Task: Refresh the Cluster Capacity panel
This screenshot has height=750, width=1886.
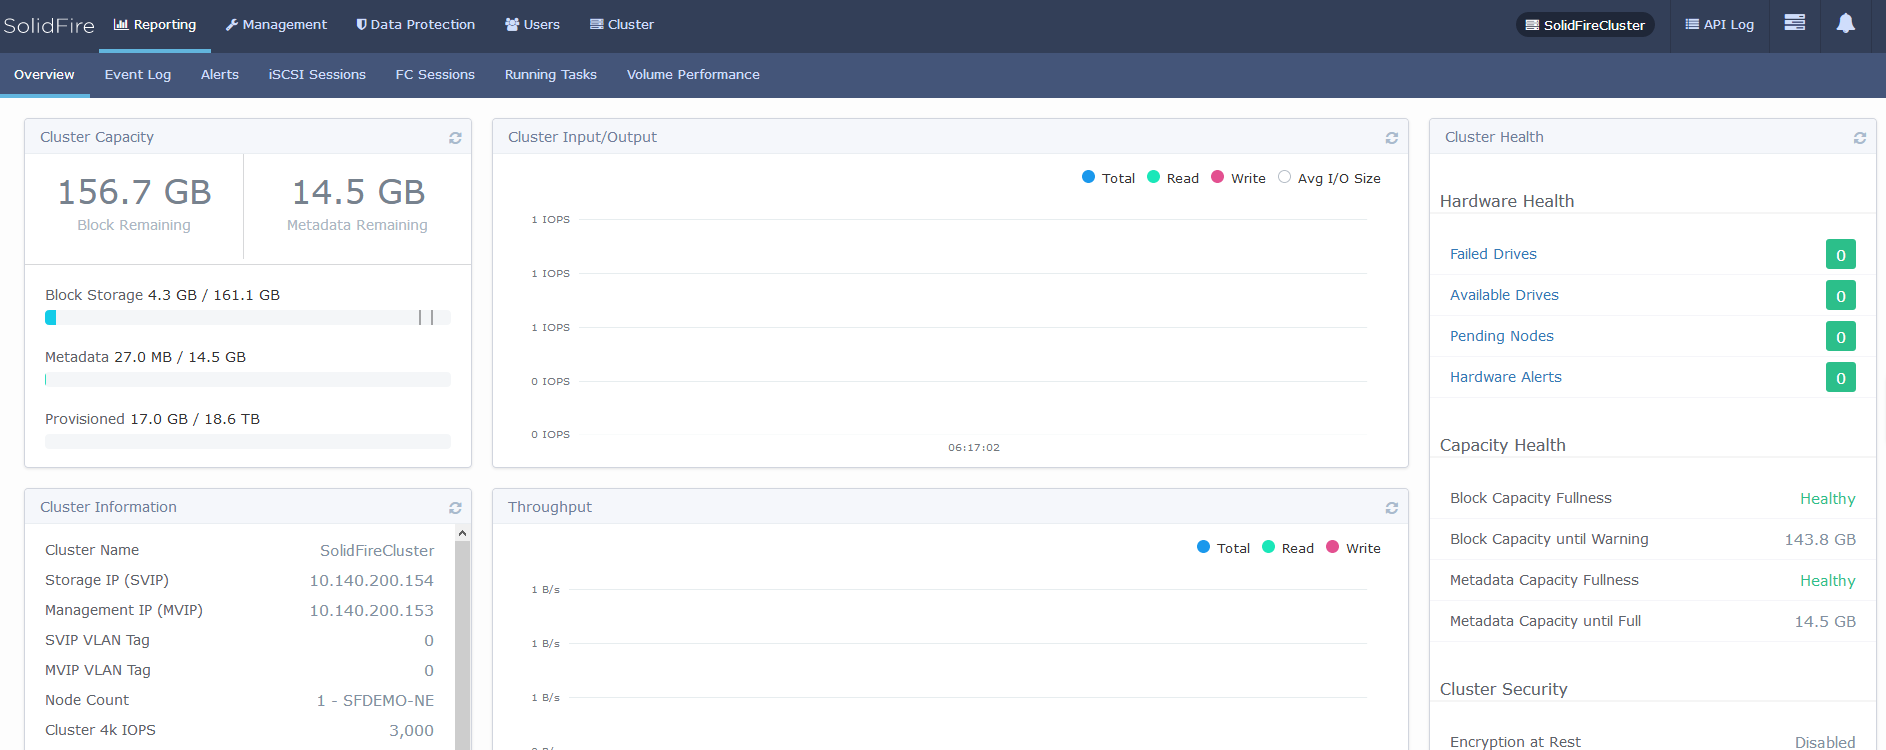Action: tap(455, 138)
